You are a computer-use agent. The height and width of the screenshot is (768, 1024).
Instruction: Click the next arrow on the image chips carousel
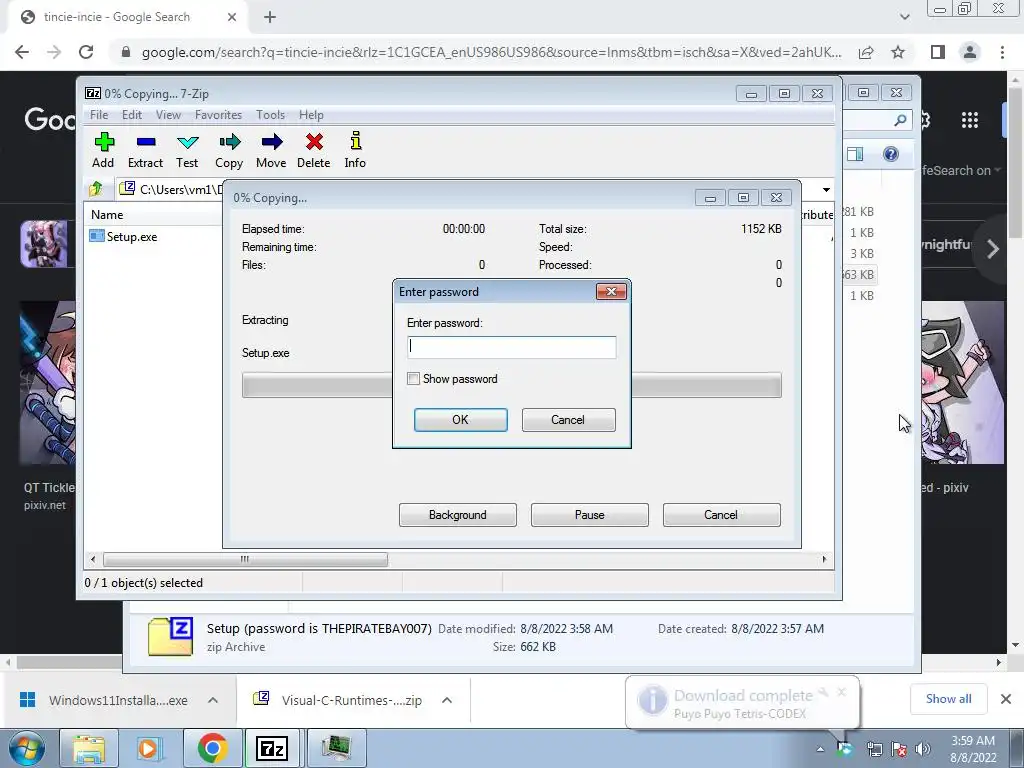[x=993, y=249]
